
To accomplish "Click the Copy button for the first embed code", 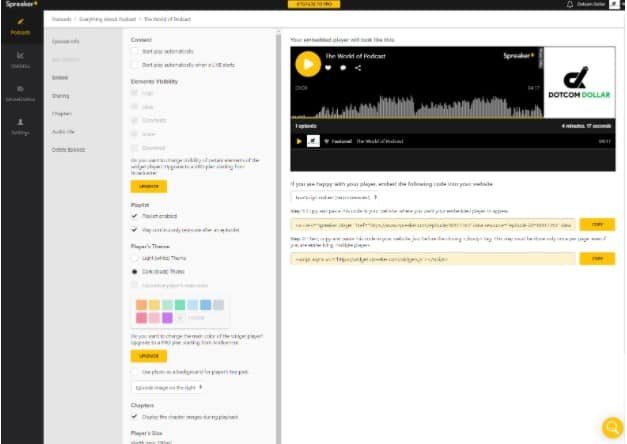I will [x=596, y=225].
